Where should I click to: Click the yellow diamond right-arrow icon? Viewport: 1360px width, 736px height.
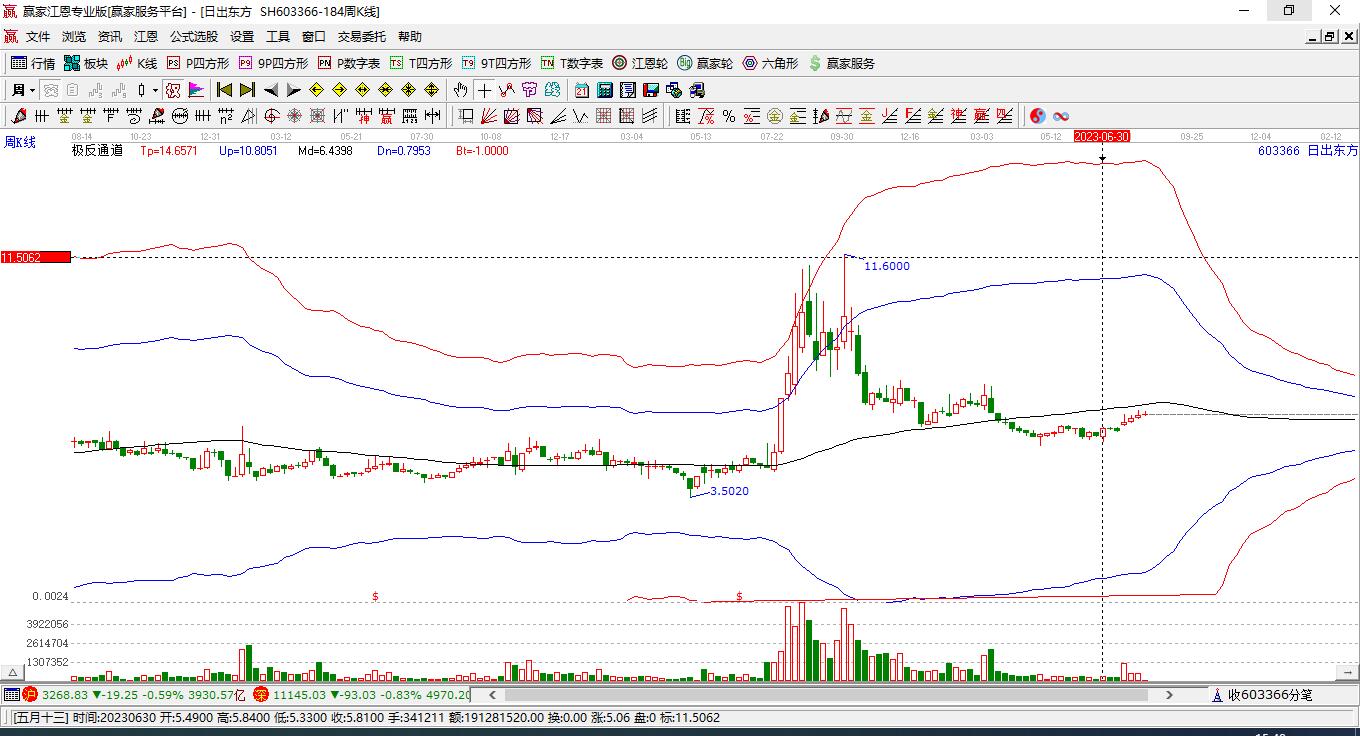click(340, 90)
